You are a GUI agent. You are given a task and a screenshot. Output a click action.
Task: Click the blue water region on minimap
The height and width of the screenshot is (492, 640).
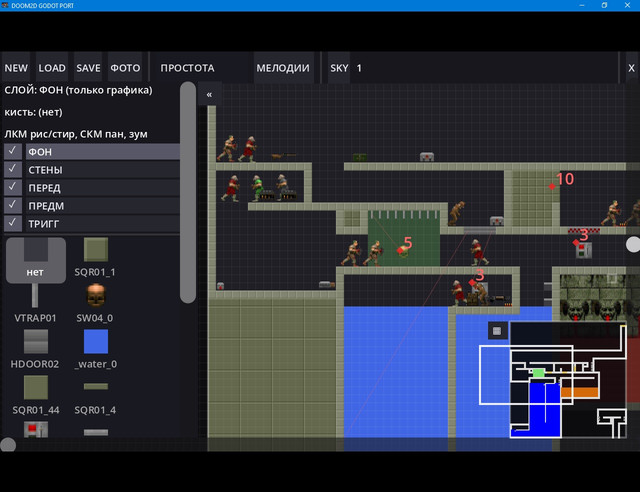tap(545, 410)
